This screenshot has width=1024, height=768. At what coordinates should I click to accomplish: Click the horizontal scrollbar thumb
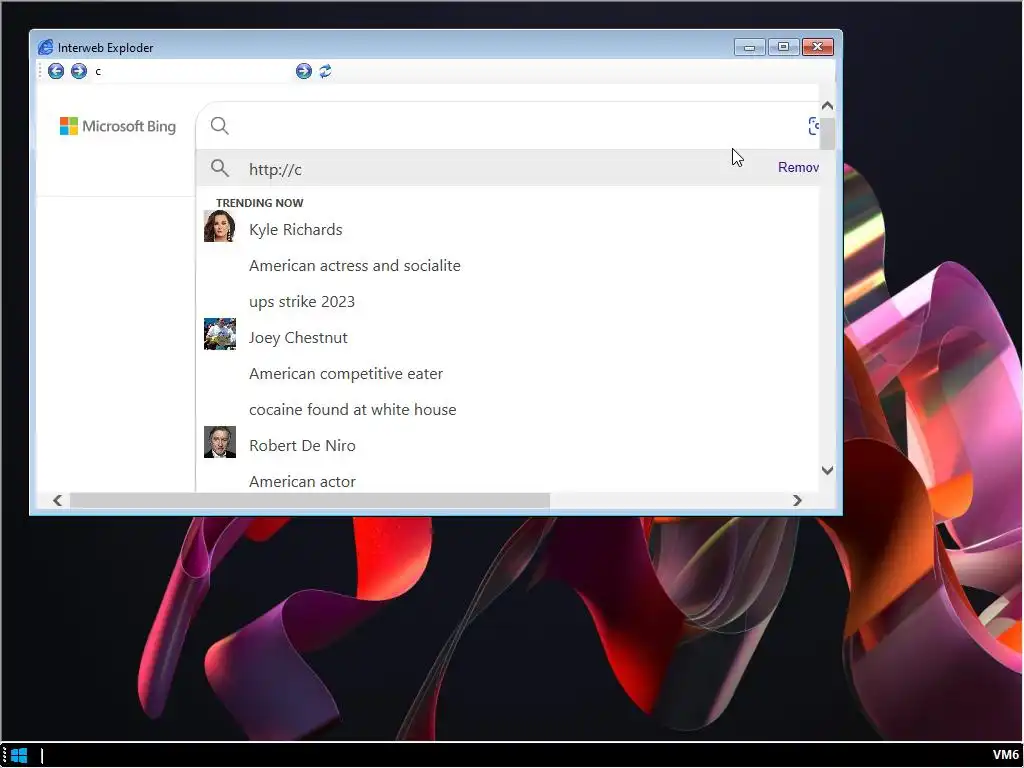pos(310,500)
